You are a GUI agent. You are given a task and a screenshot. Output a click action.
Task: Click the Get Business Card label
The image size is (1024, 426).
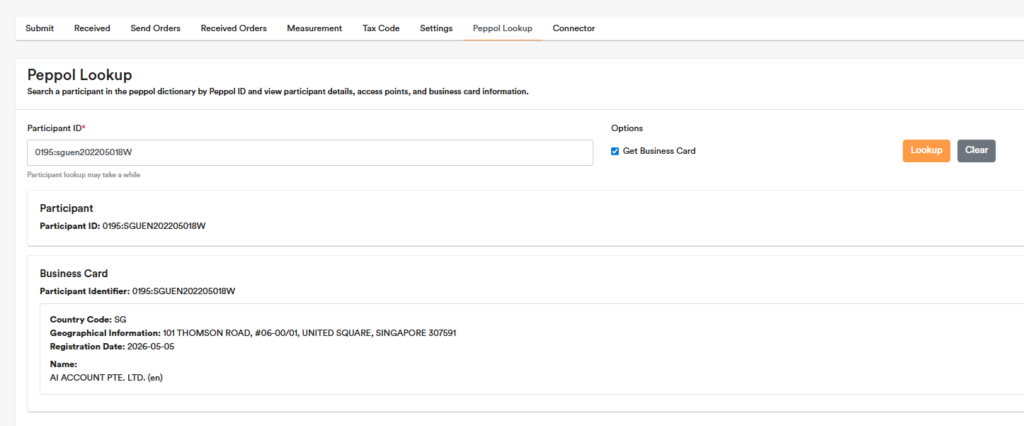(x=659, y=151)
